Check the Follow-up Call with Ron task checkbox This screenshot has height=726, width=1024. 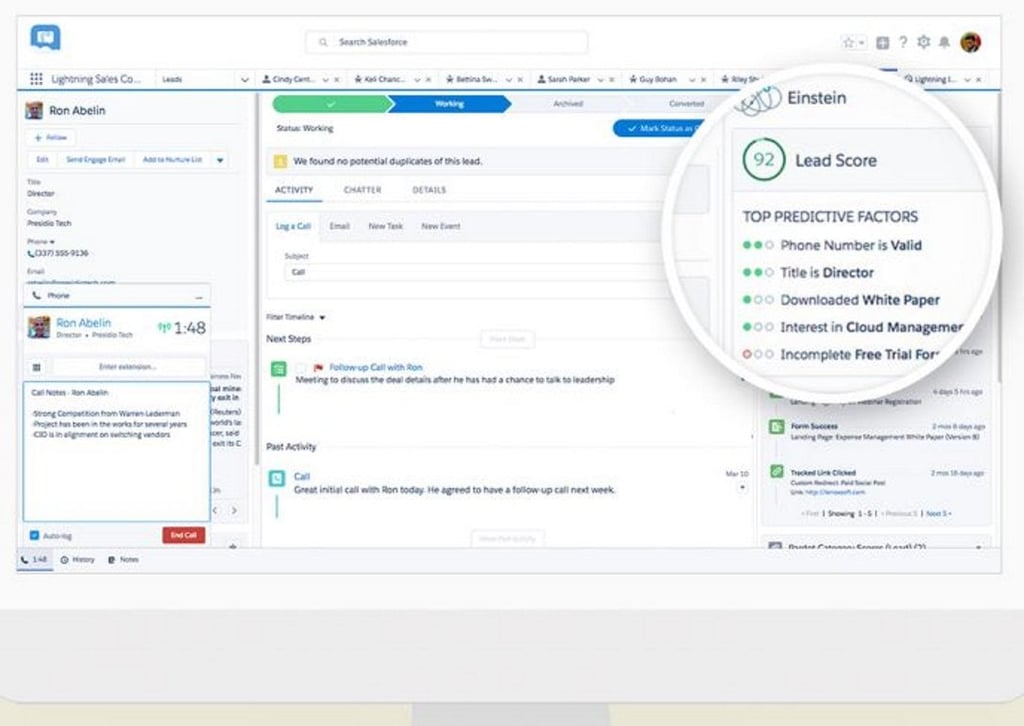301,368
